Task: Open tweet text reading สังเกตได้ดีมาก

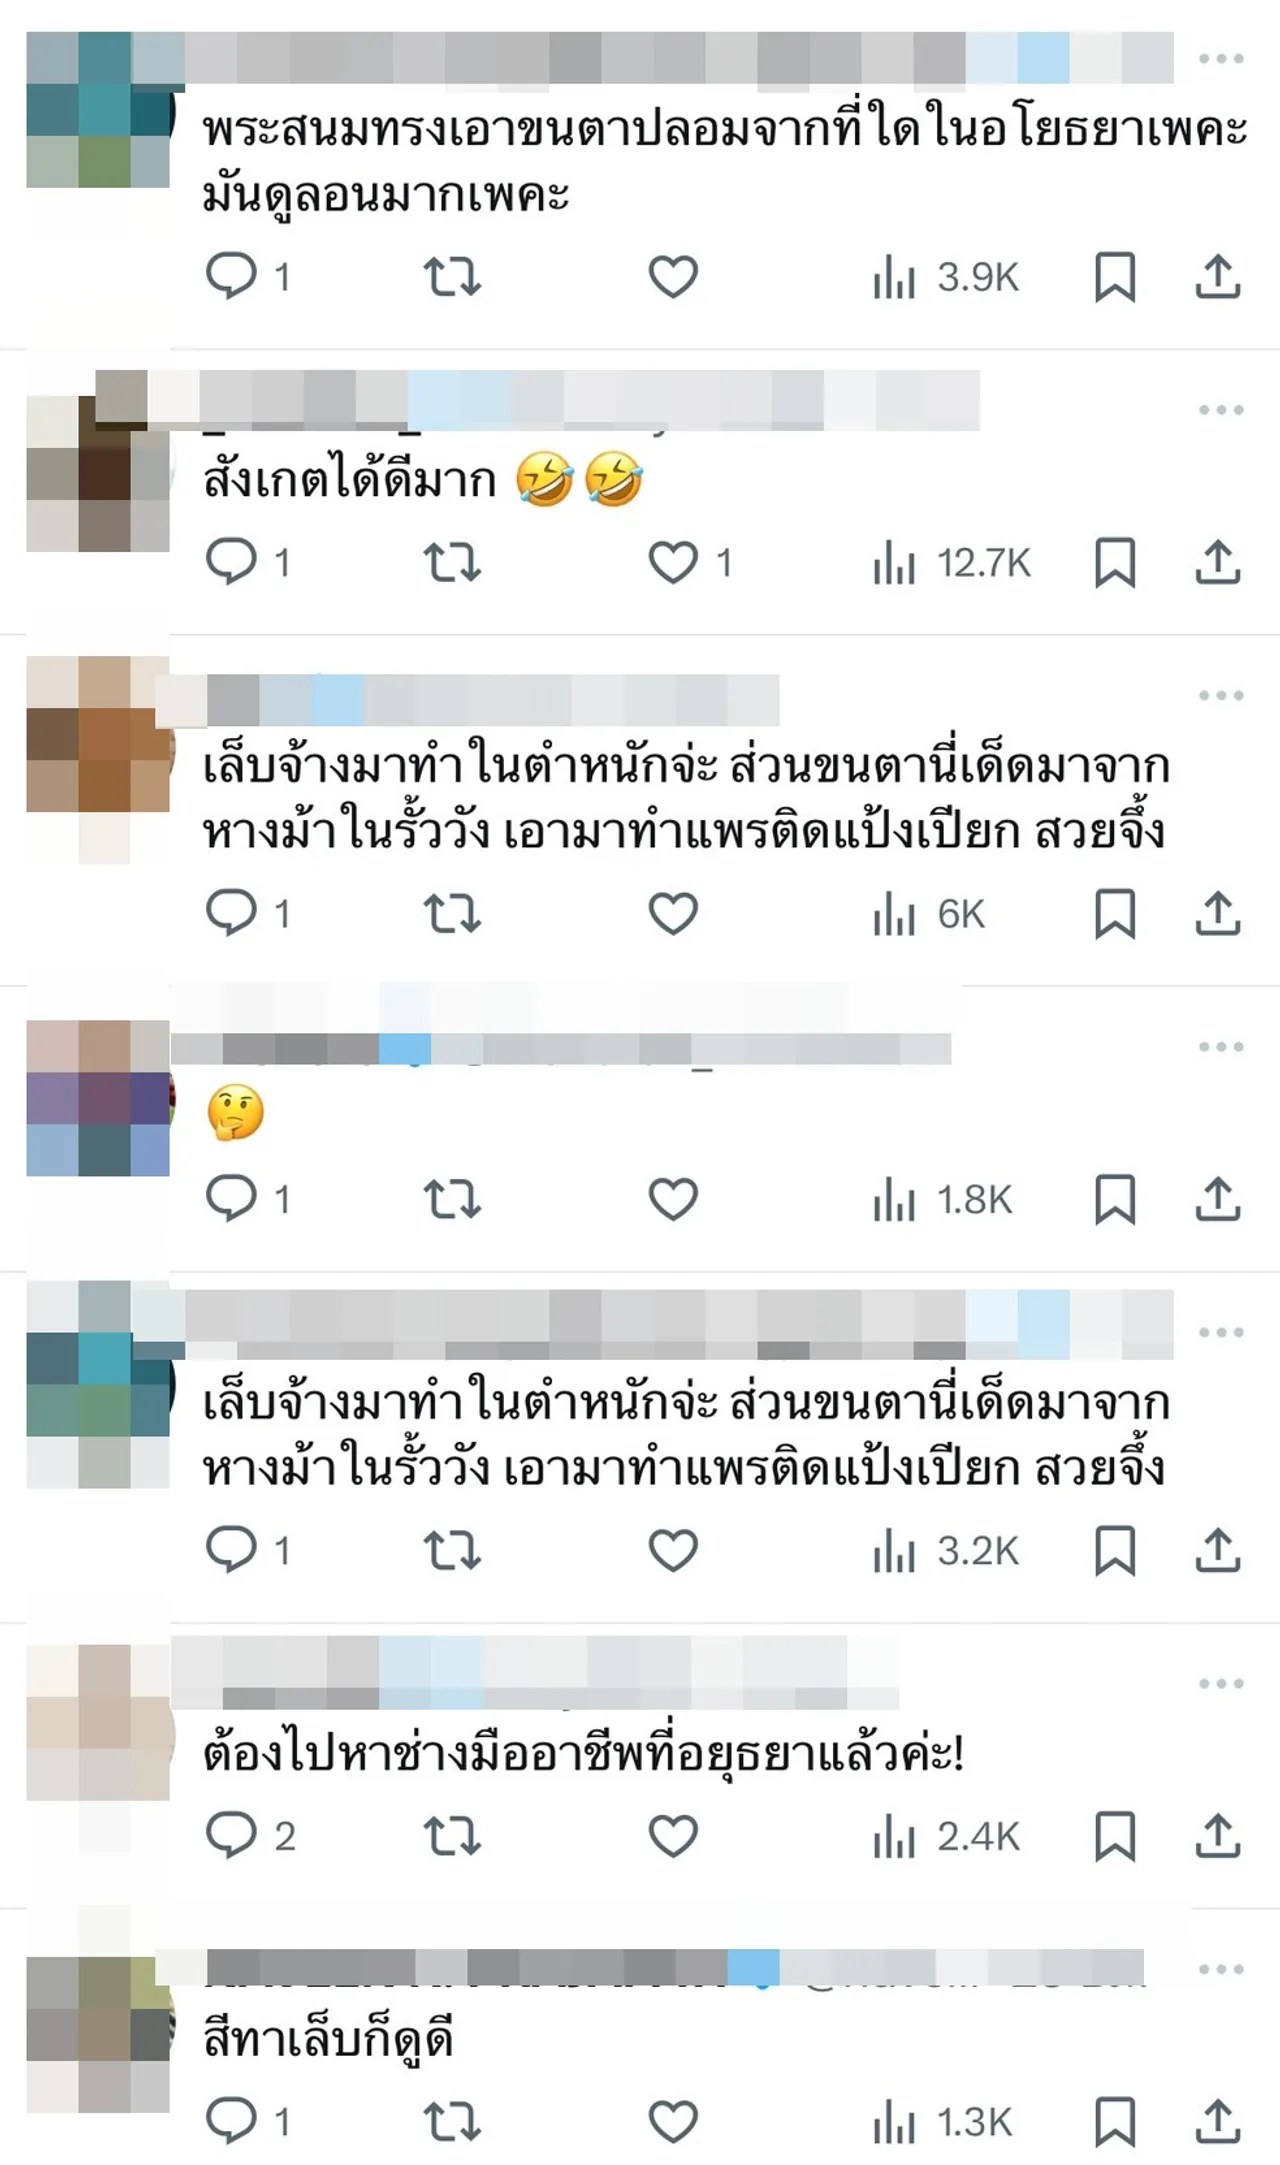Action: (349, 480)
